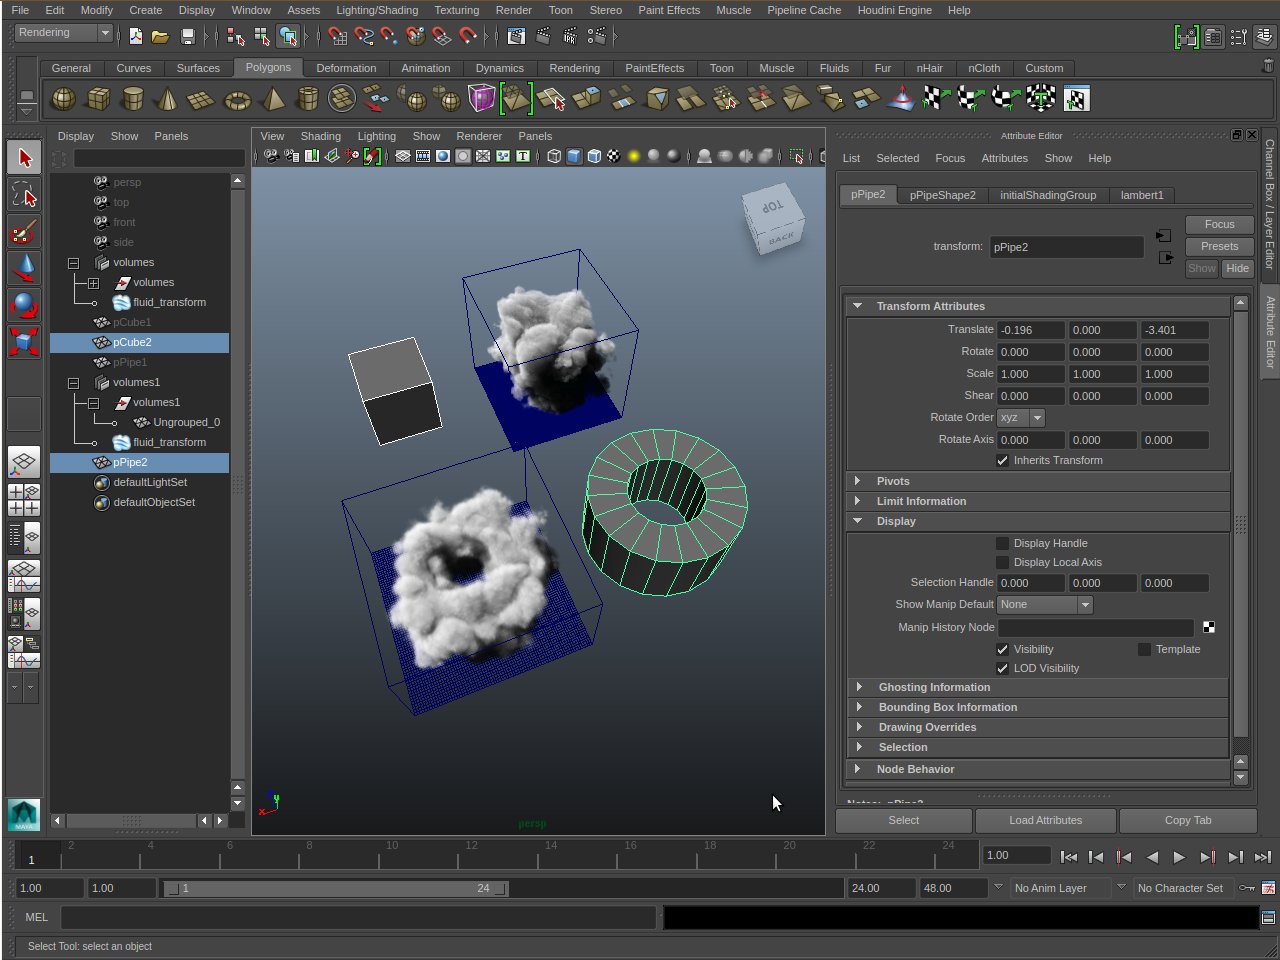
Task: Select pCube1 in the outliner
Action: (x=132, y=322)
